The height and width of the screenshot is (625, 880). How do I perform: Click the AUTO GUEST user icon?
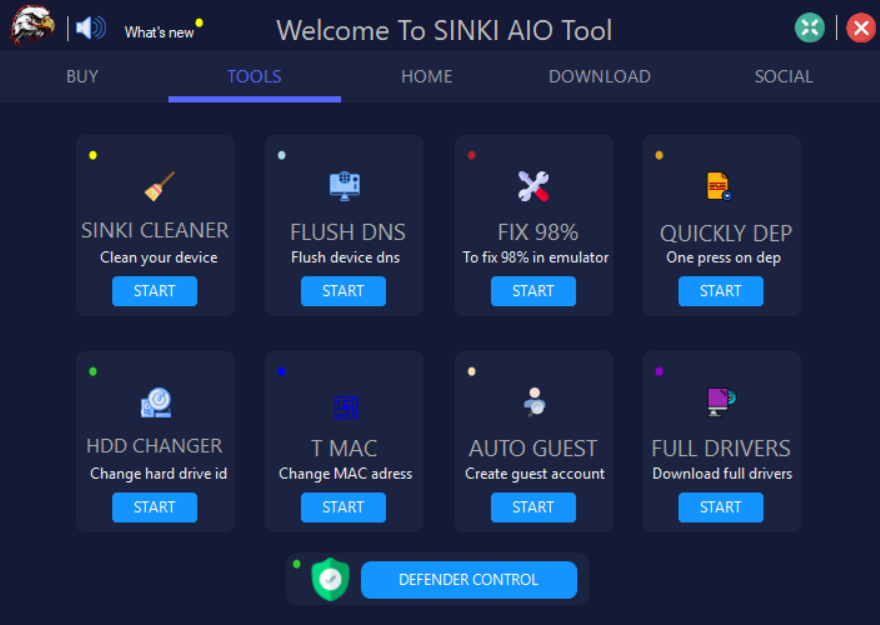(535, 402)
